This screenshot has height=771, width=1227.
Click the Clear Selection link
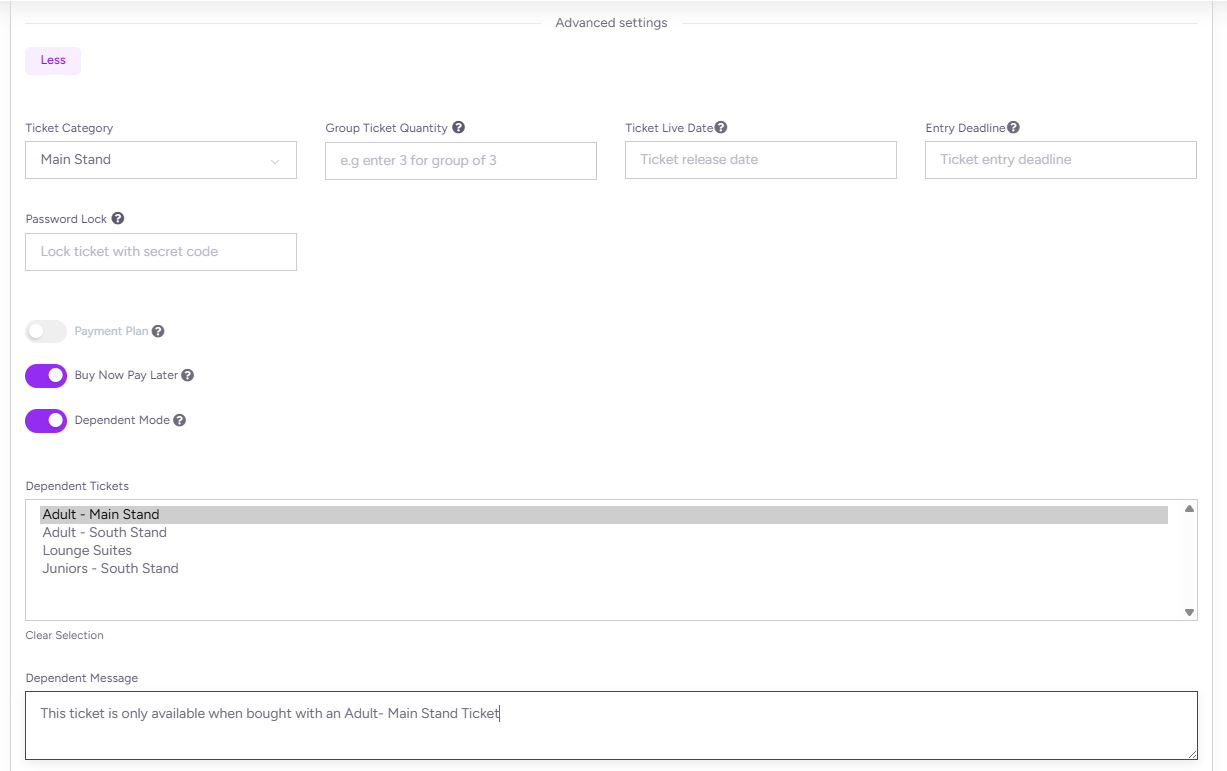click(x=64, y=636)
